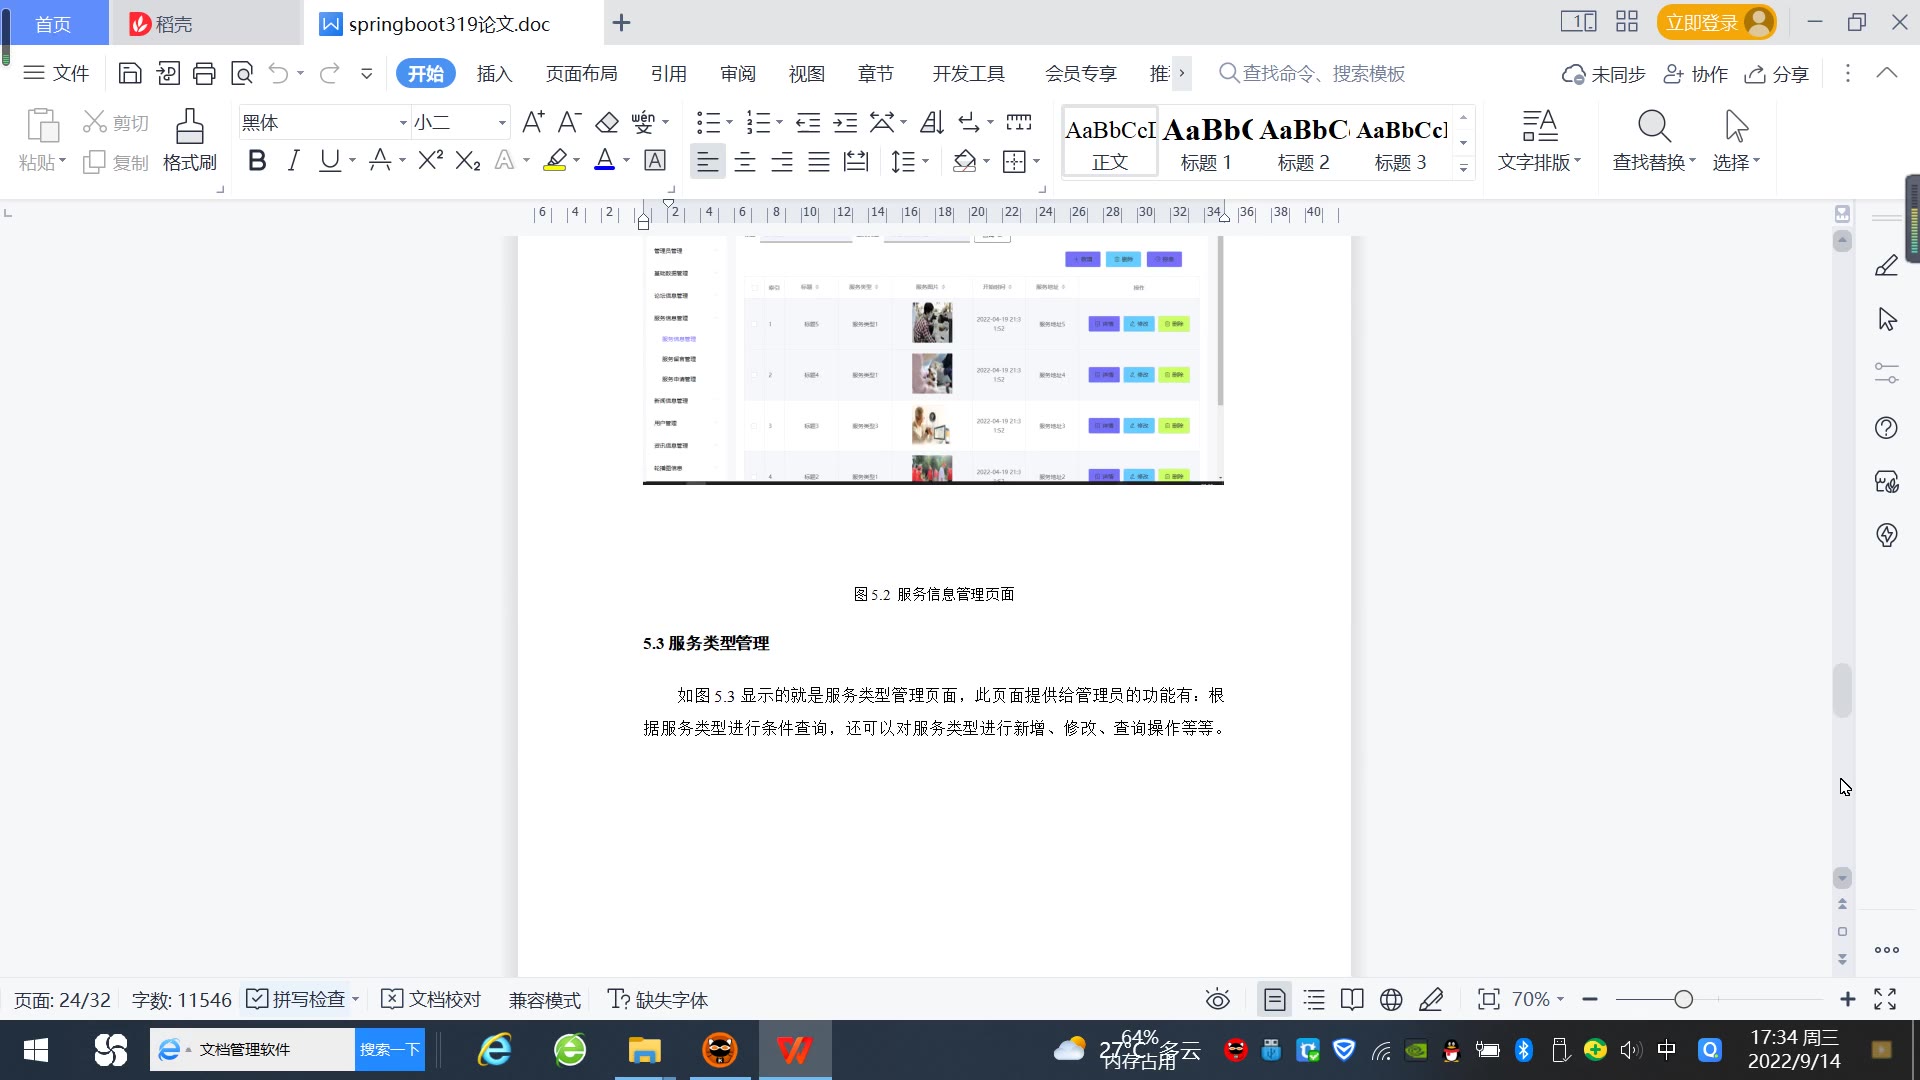Click 文档校对 in the status bar
This screenshot has width=1920, height=1080.
[x=432, y=1000]
